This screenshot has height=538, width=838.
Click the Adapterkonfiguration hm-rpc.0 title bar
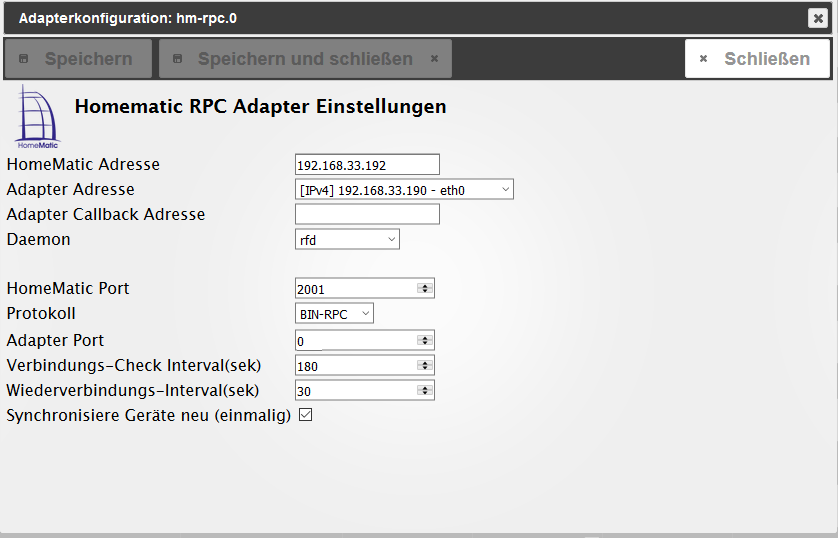tap(400, 18)
